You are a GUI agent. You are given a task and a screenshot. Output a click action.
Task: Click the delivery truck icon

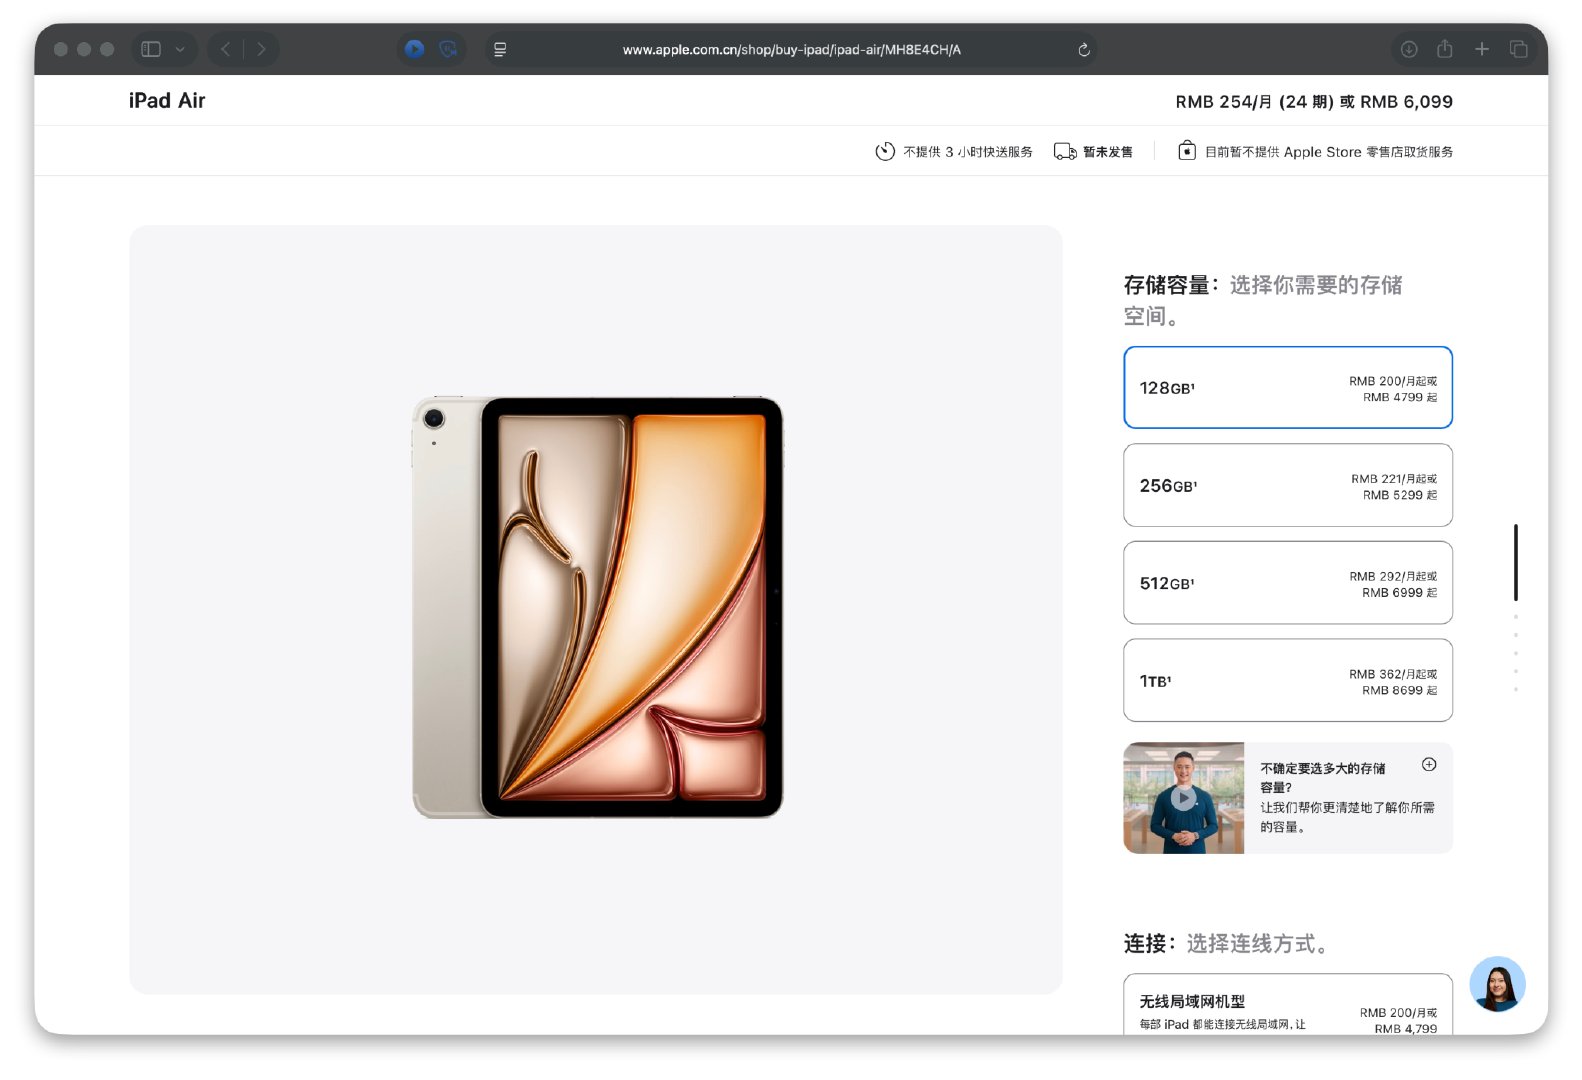point(1065,151)
